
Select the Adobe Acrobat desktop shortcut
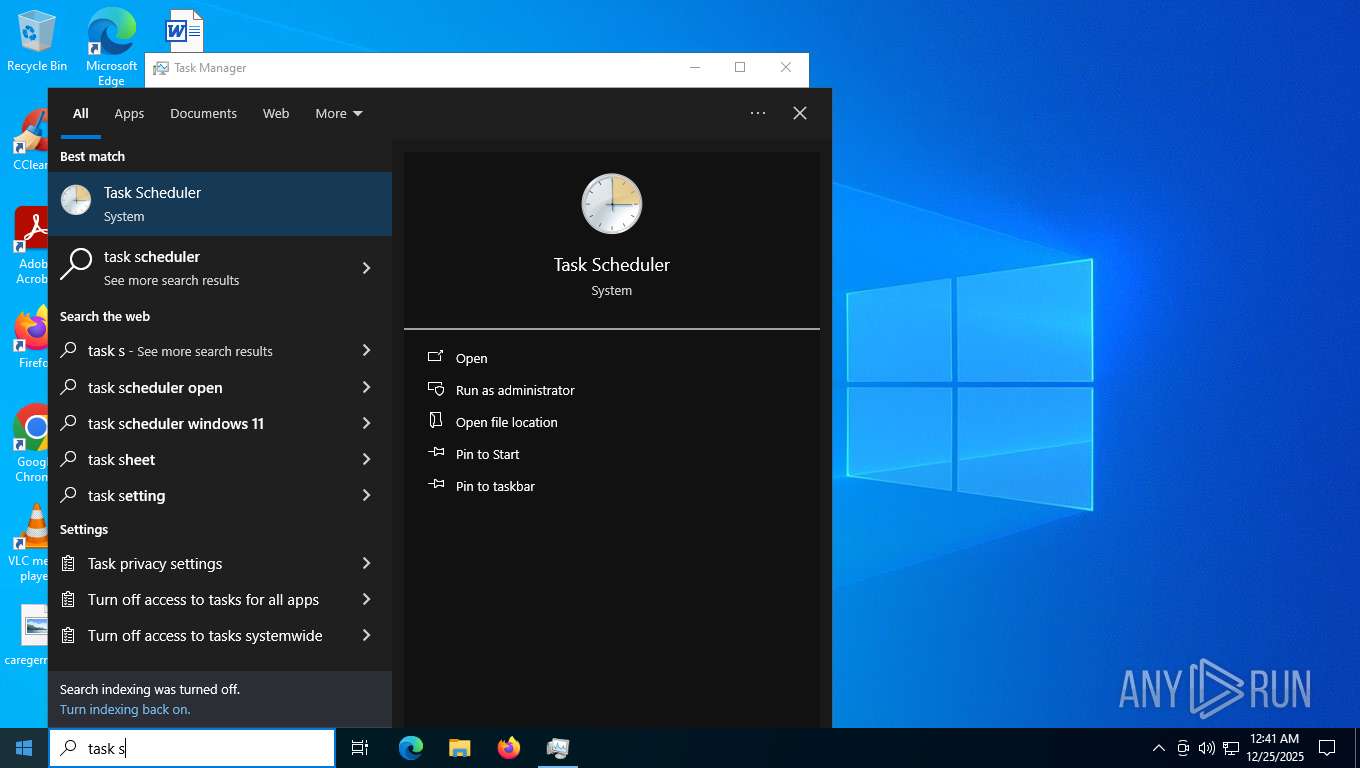(31, 245)
